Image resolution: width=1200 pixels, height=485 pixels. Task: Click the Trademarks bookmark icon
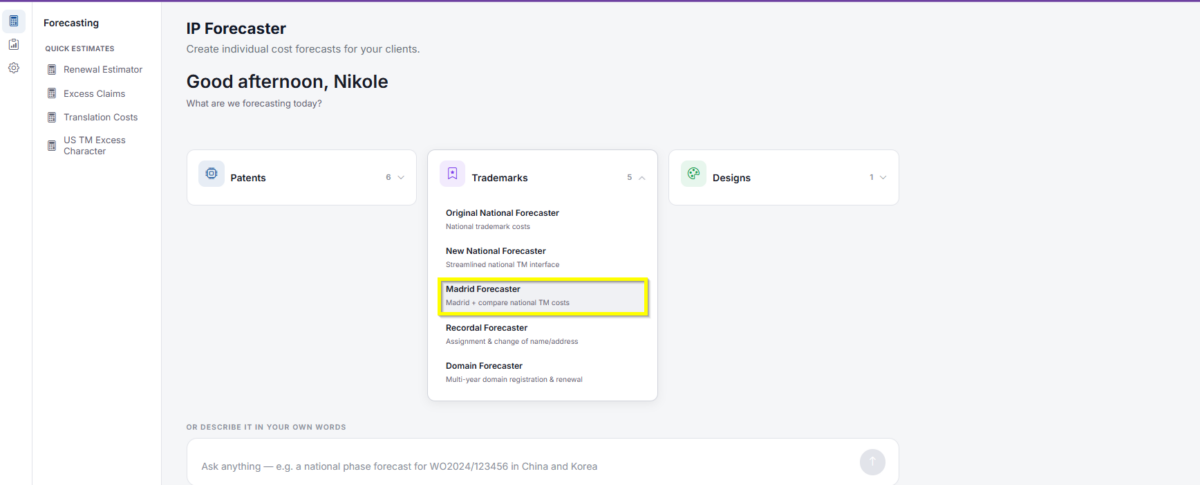pos(452,174)
